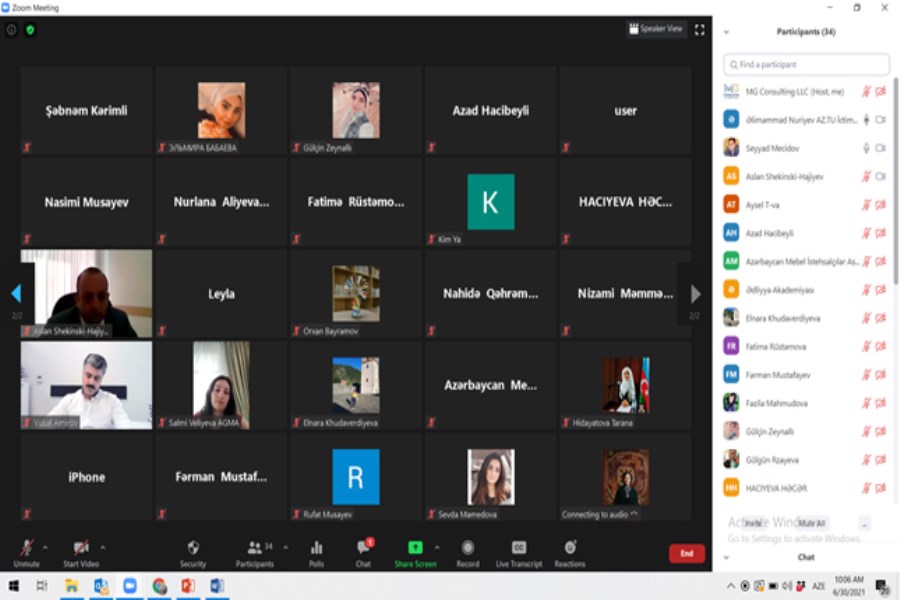The height and width of the screenshot is (600, 900).
Task: Enter full screen mode with the corner icon
Action: pos(699,30)
